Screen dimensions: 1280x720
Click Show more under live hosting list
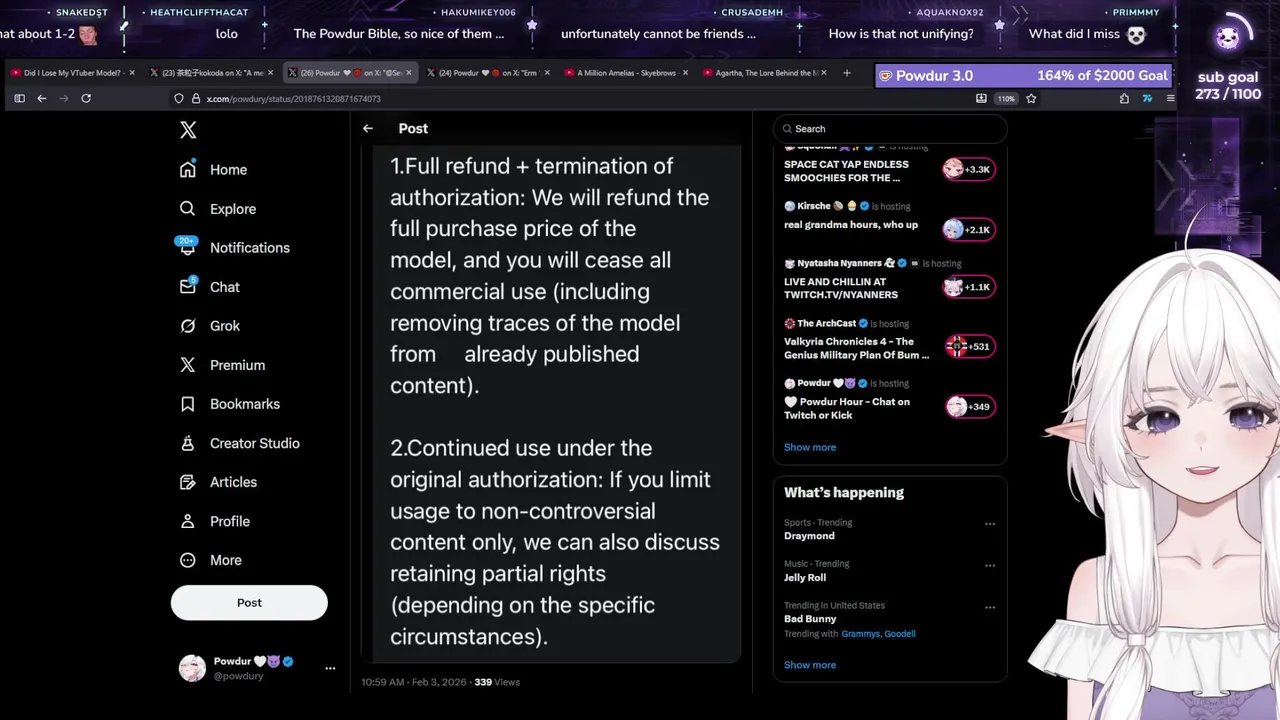pos(810,447)
